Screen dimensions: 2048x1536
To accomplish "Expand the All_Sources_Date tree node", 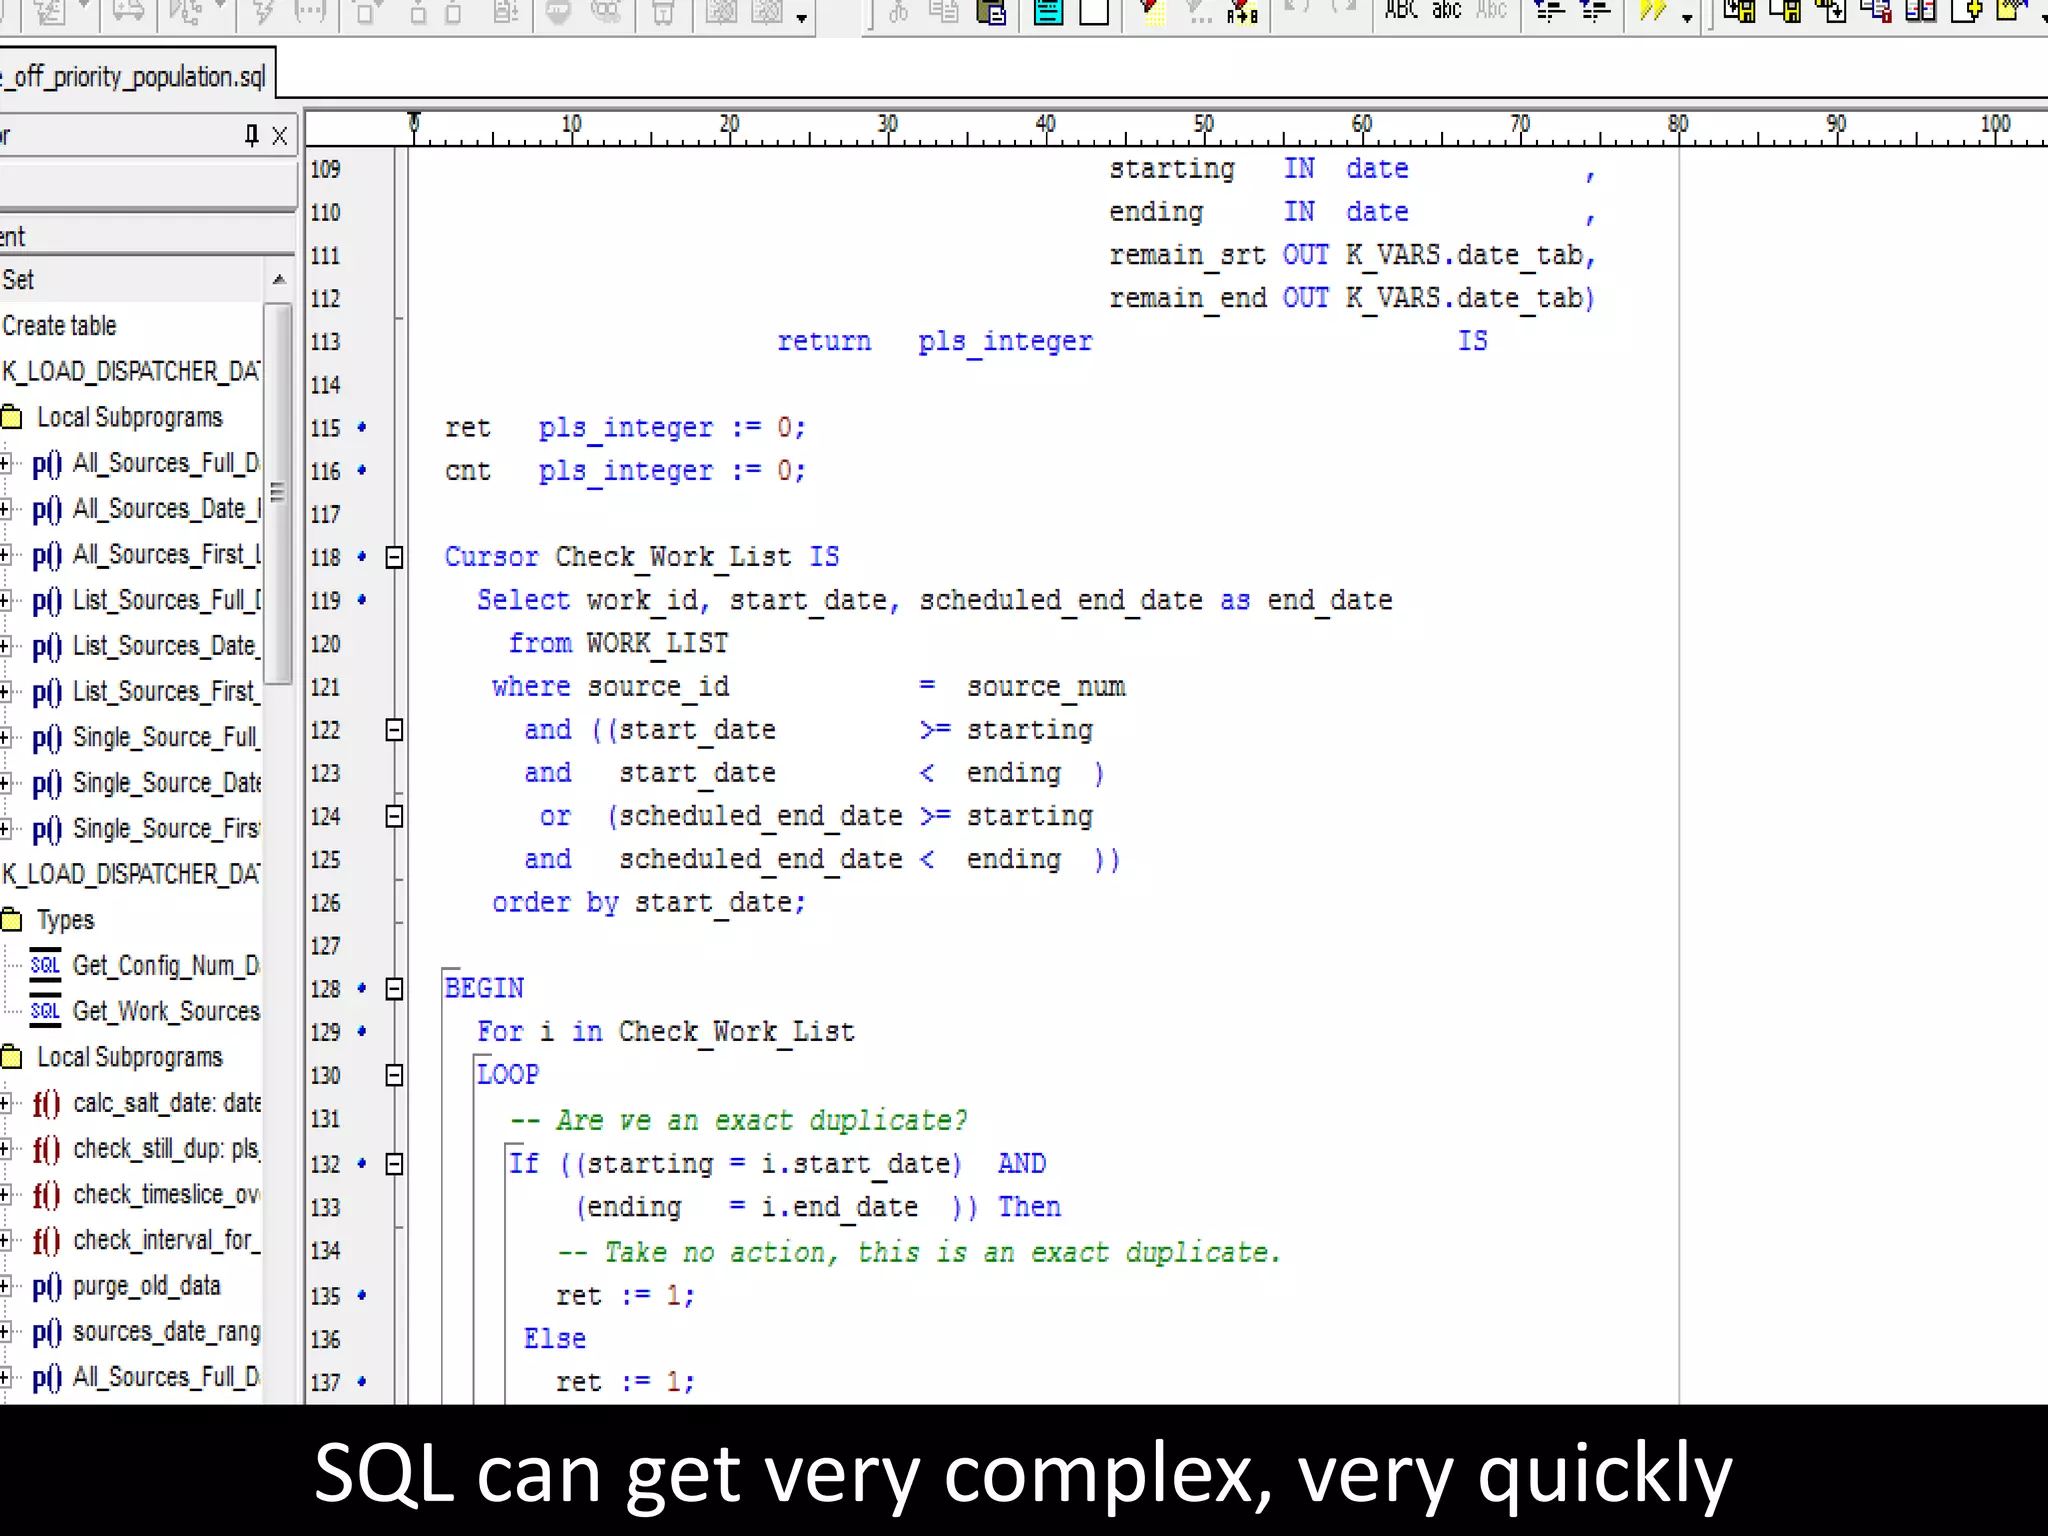I will tap(5, 510).
